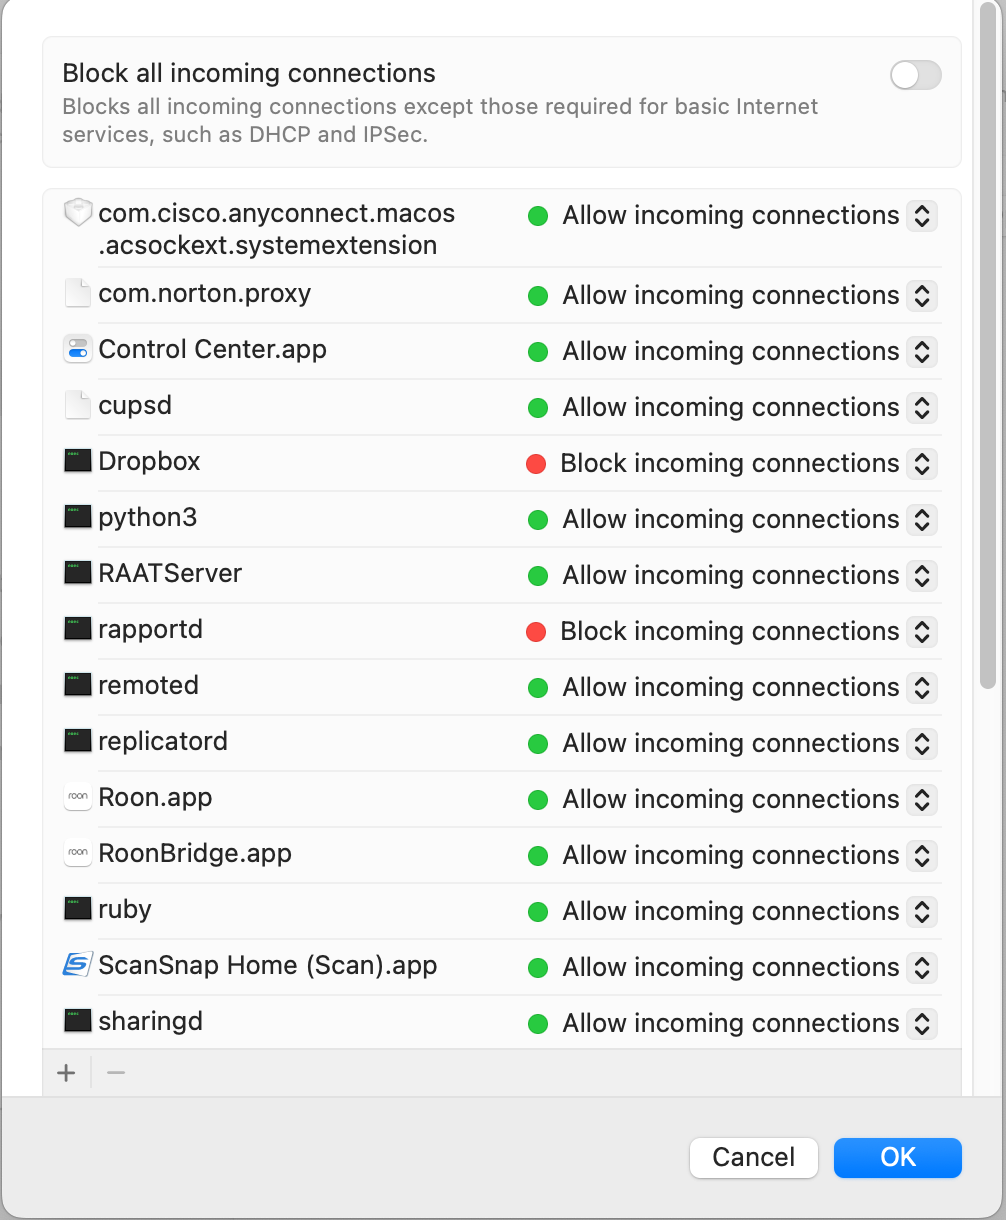
Task: Click the Dropbox executable icon
Action: pyautogui.click(x=77, y=461)
